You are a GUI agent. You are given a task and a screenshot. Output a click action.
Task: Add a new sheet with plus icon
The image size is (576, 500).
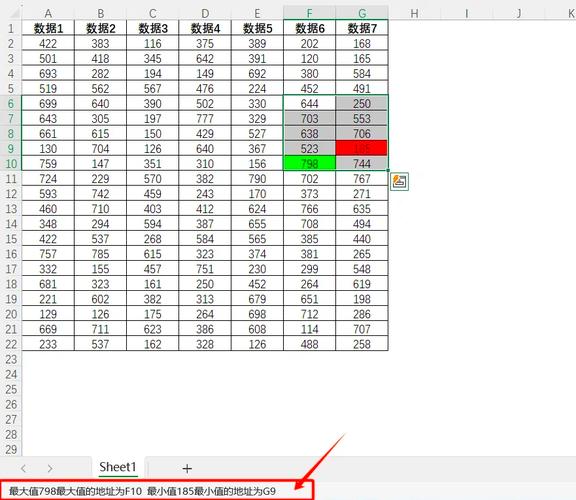click(x=187, y=468)
